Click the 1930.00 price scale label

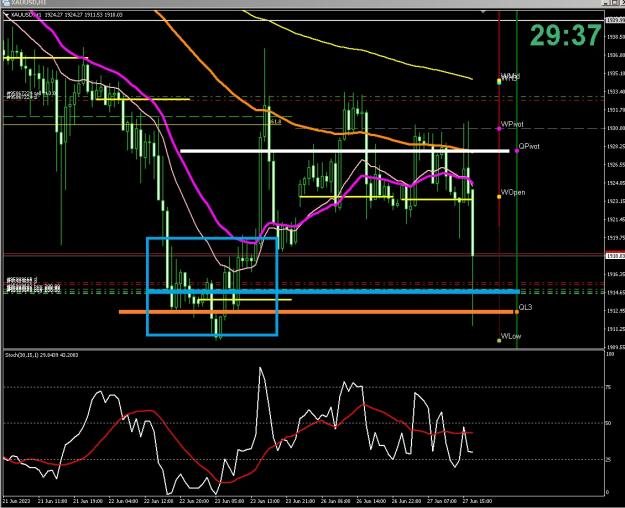[x=615, y=128]
